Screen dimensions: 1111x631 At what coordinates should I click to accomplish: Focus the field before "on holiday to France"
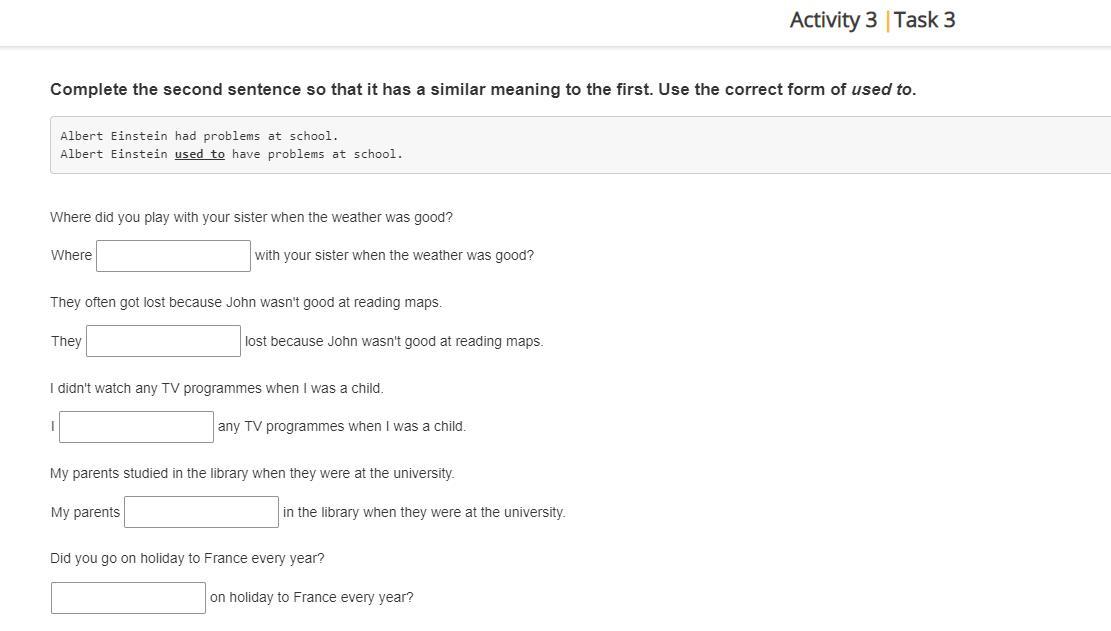128,598
